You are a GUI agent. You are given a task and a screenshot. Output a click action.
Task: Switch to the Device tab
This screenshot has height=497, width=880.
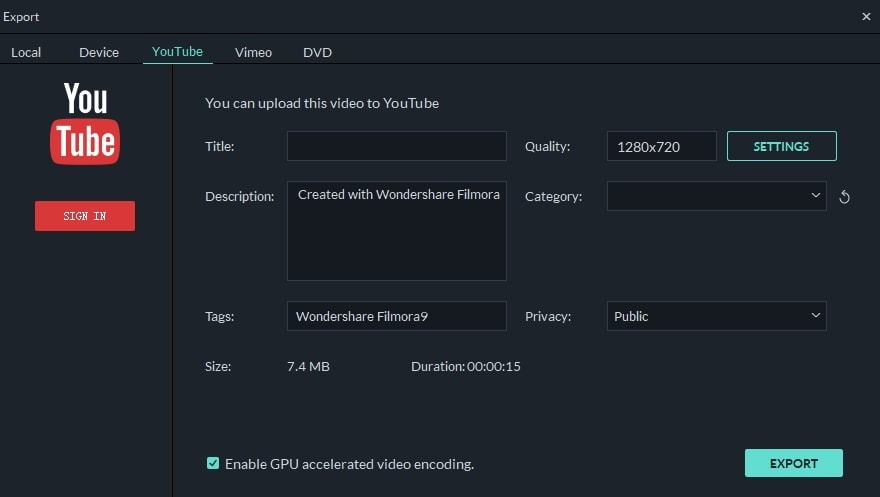pos(99,52)
